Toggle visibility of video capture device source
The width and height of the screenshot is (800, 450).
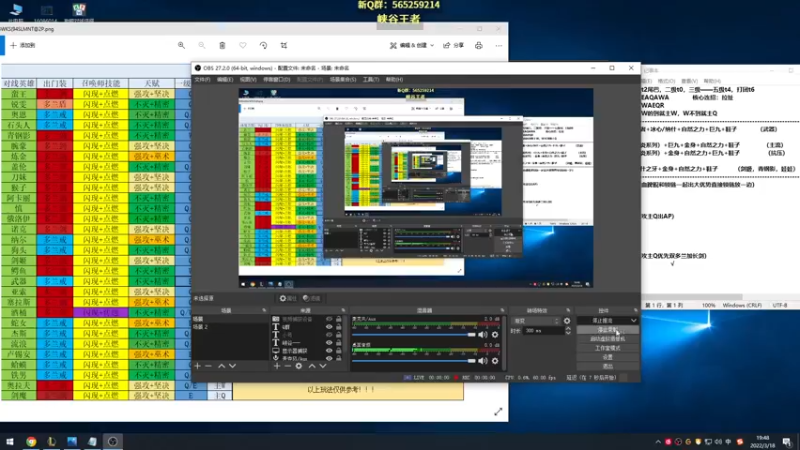329,319
